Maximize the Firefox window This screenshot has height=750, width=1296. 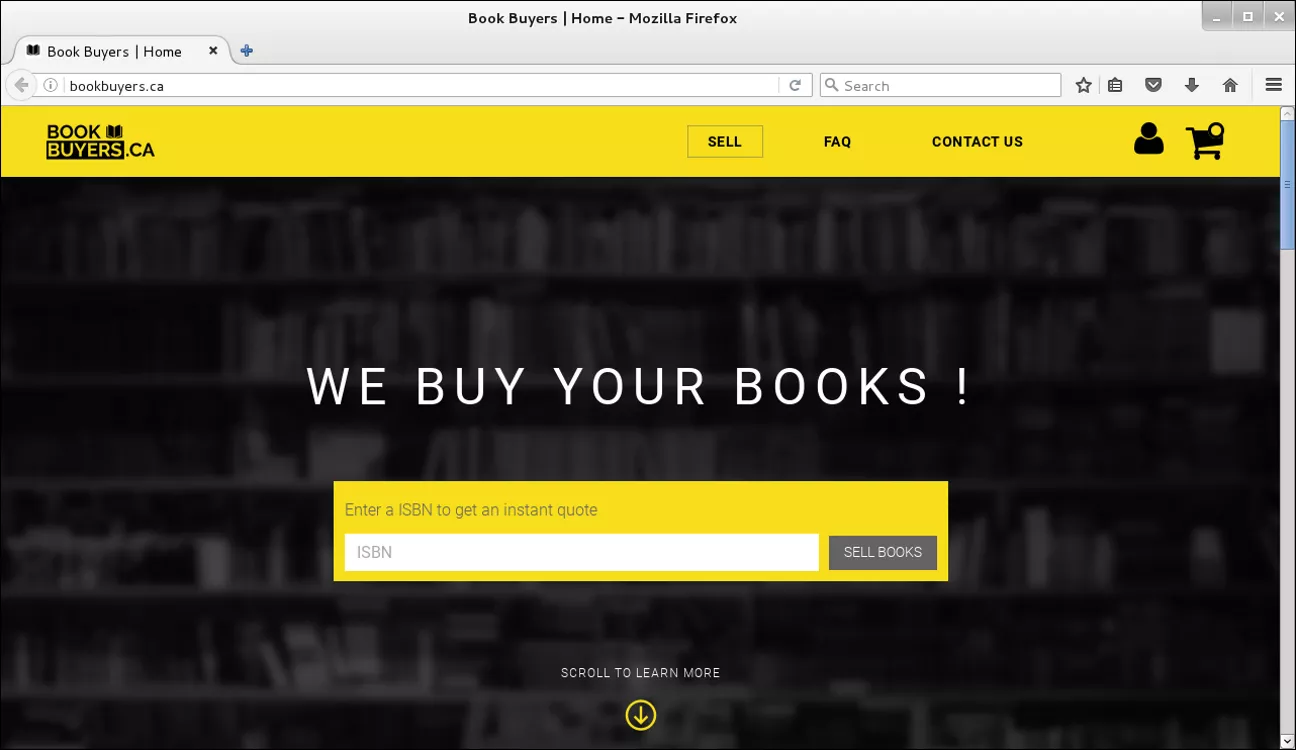[x=1248, y=16]
